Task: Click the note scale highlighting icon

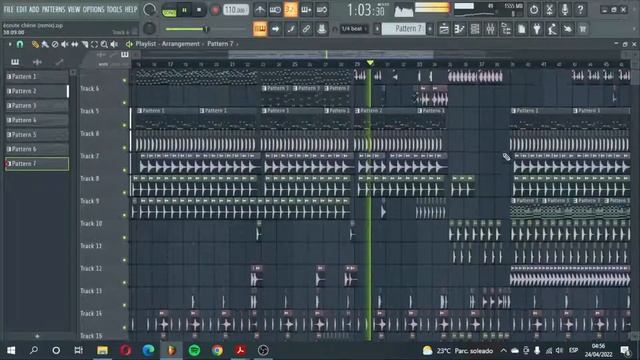Action: click(291, 29)
